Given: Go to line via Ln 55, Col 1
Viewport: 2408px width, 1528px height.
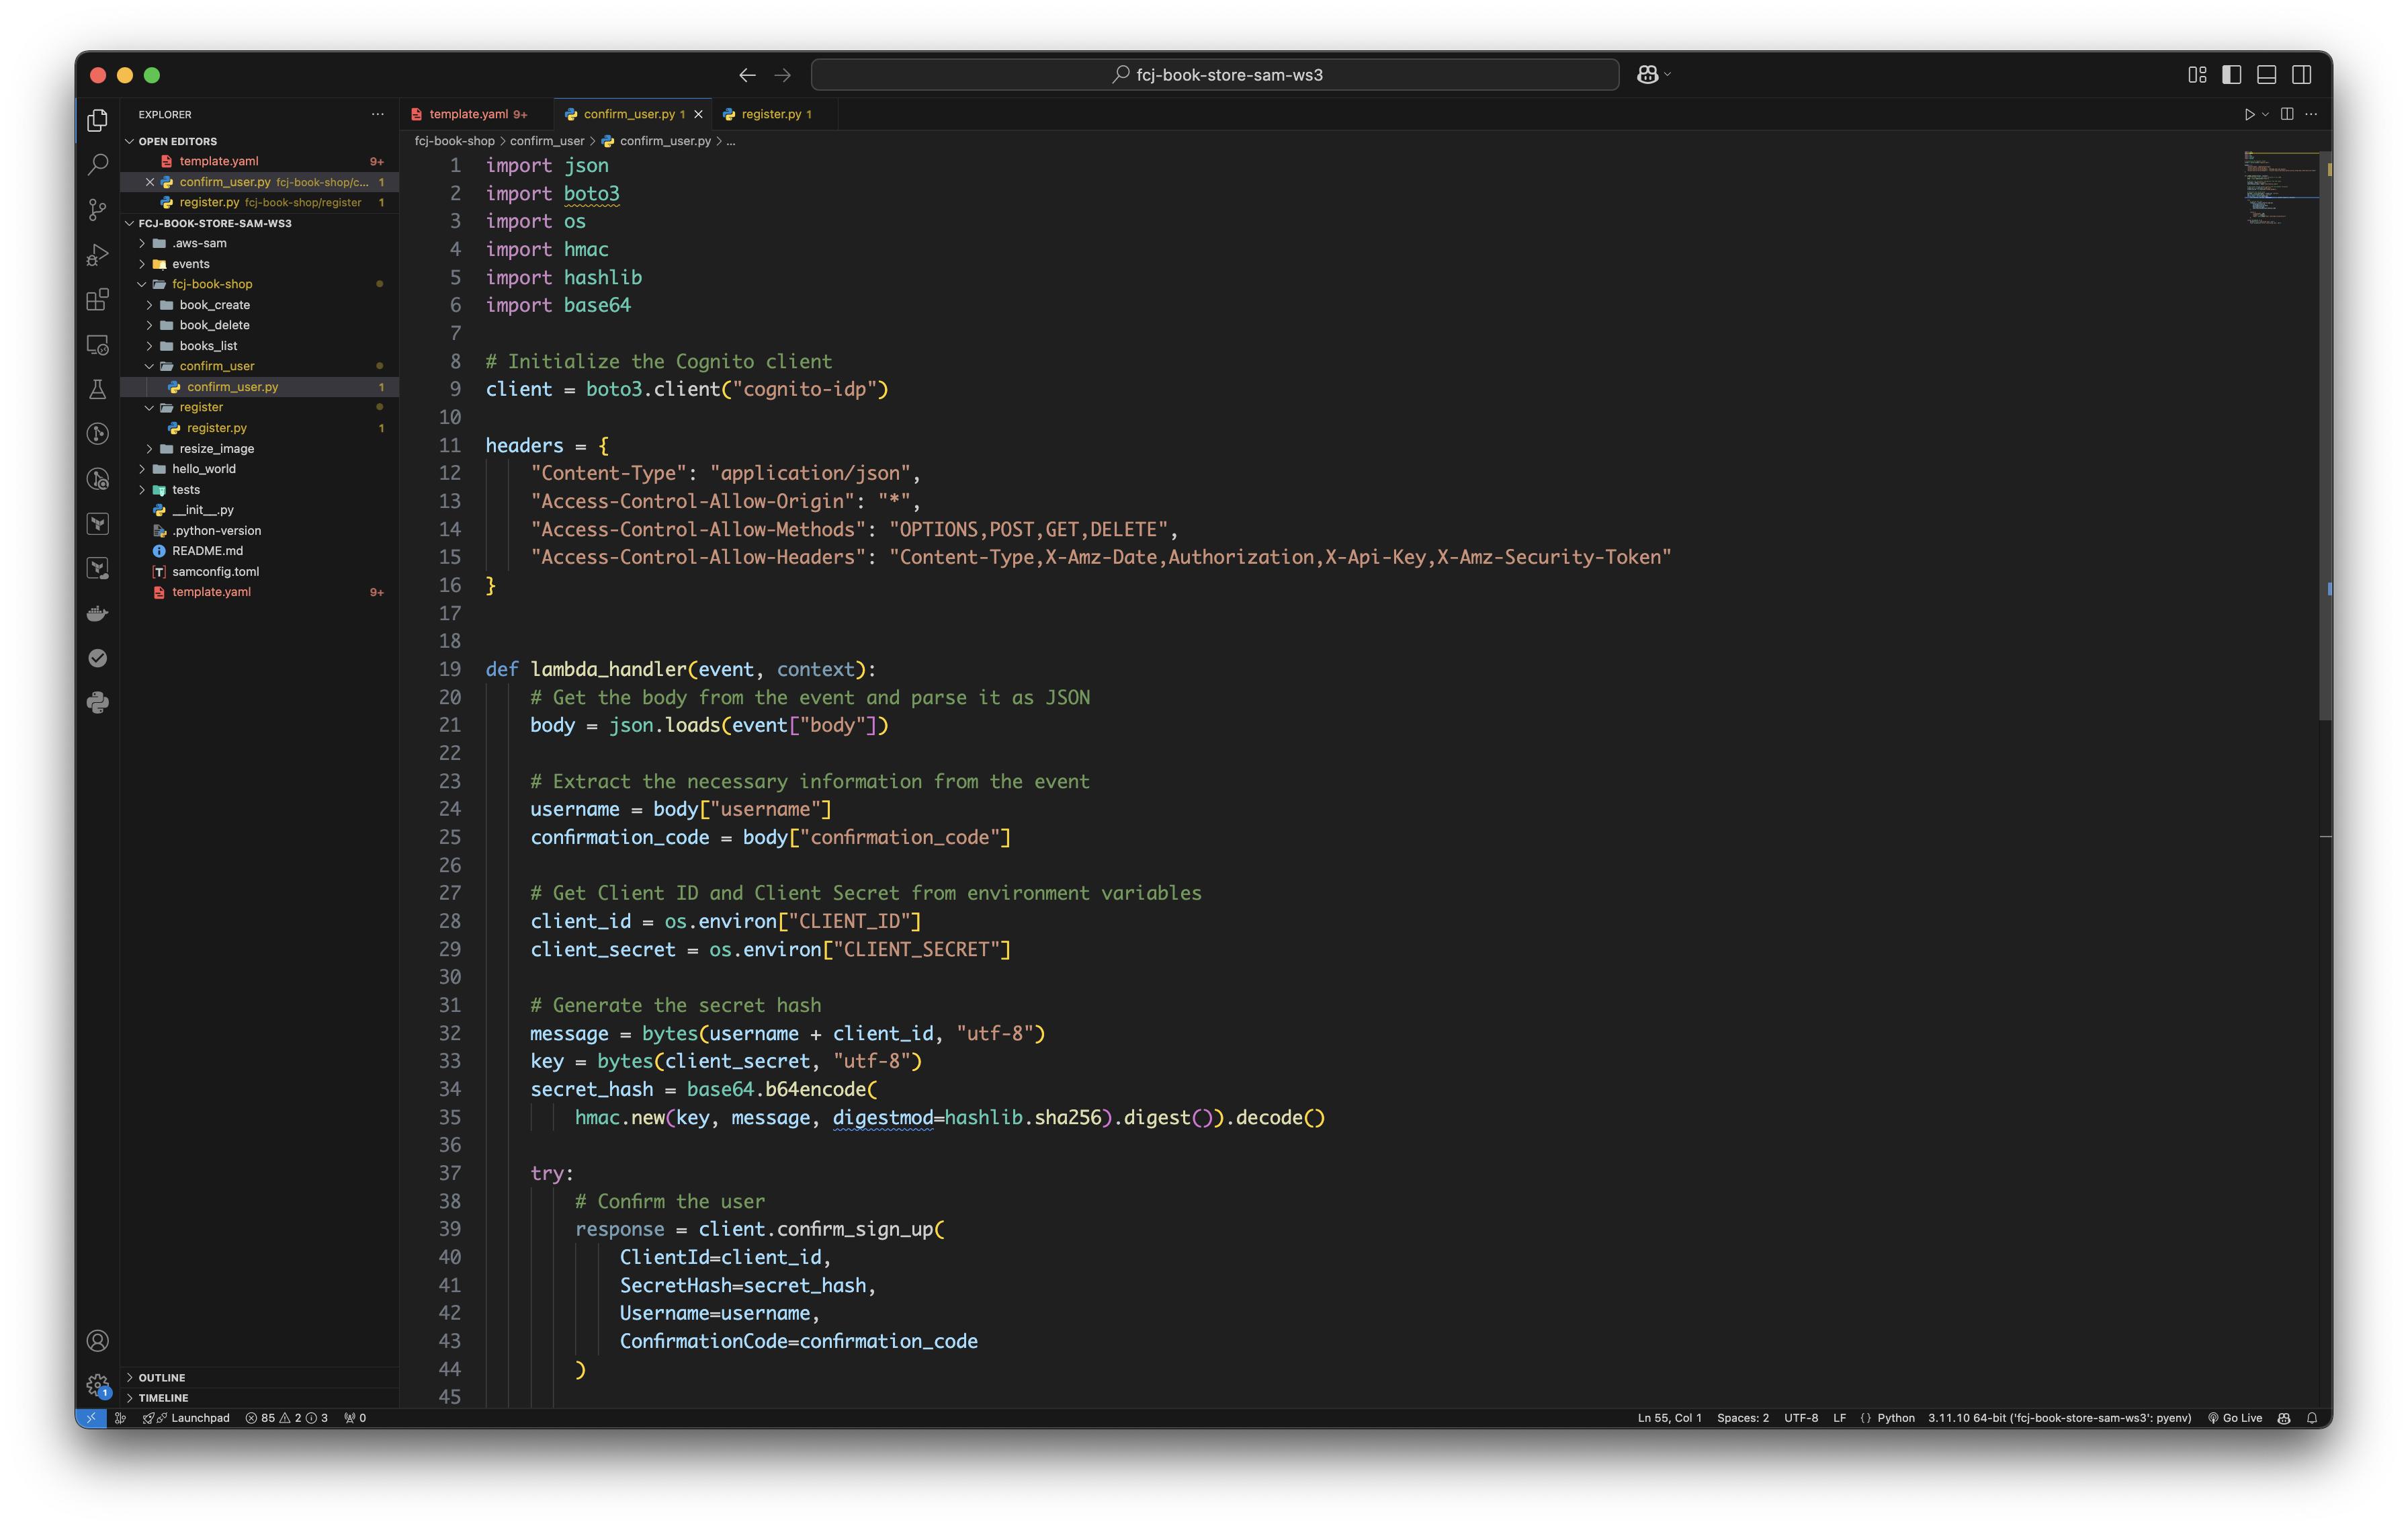Looking at the screenshot, I should [1669, 1418].
